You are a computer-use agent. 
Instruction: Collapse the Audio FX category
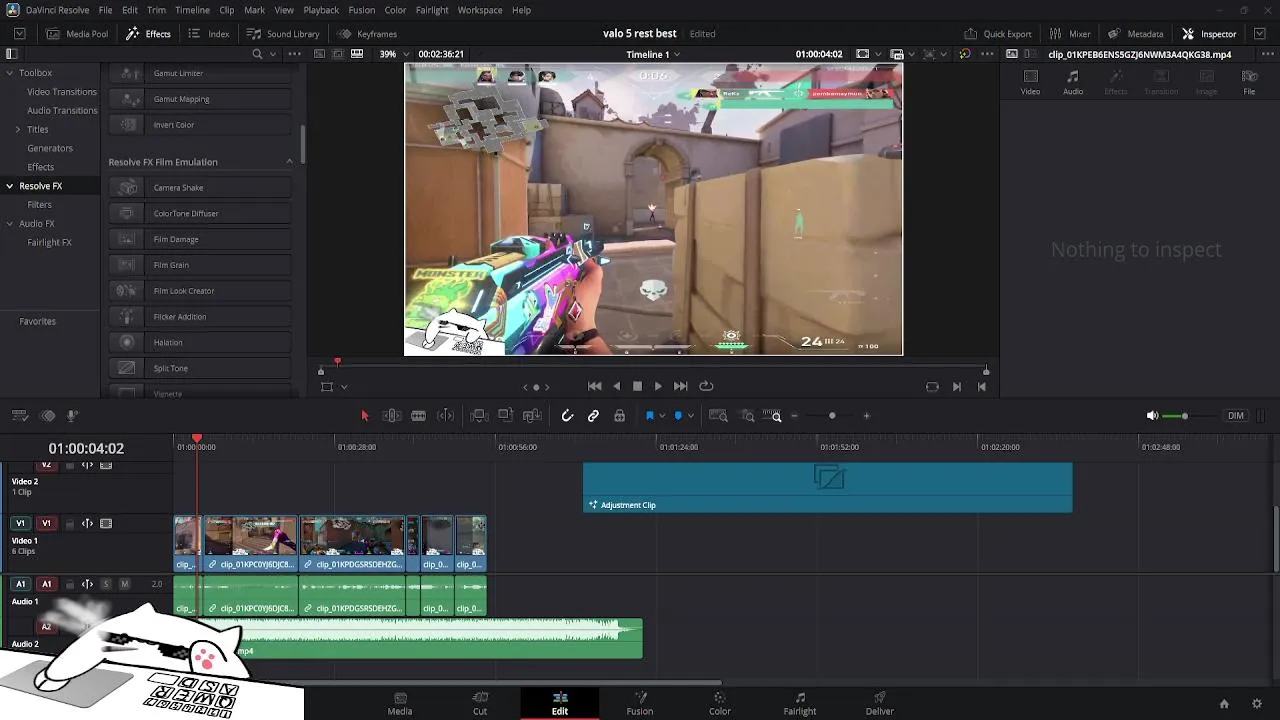[x=10, y=224]
